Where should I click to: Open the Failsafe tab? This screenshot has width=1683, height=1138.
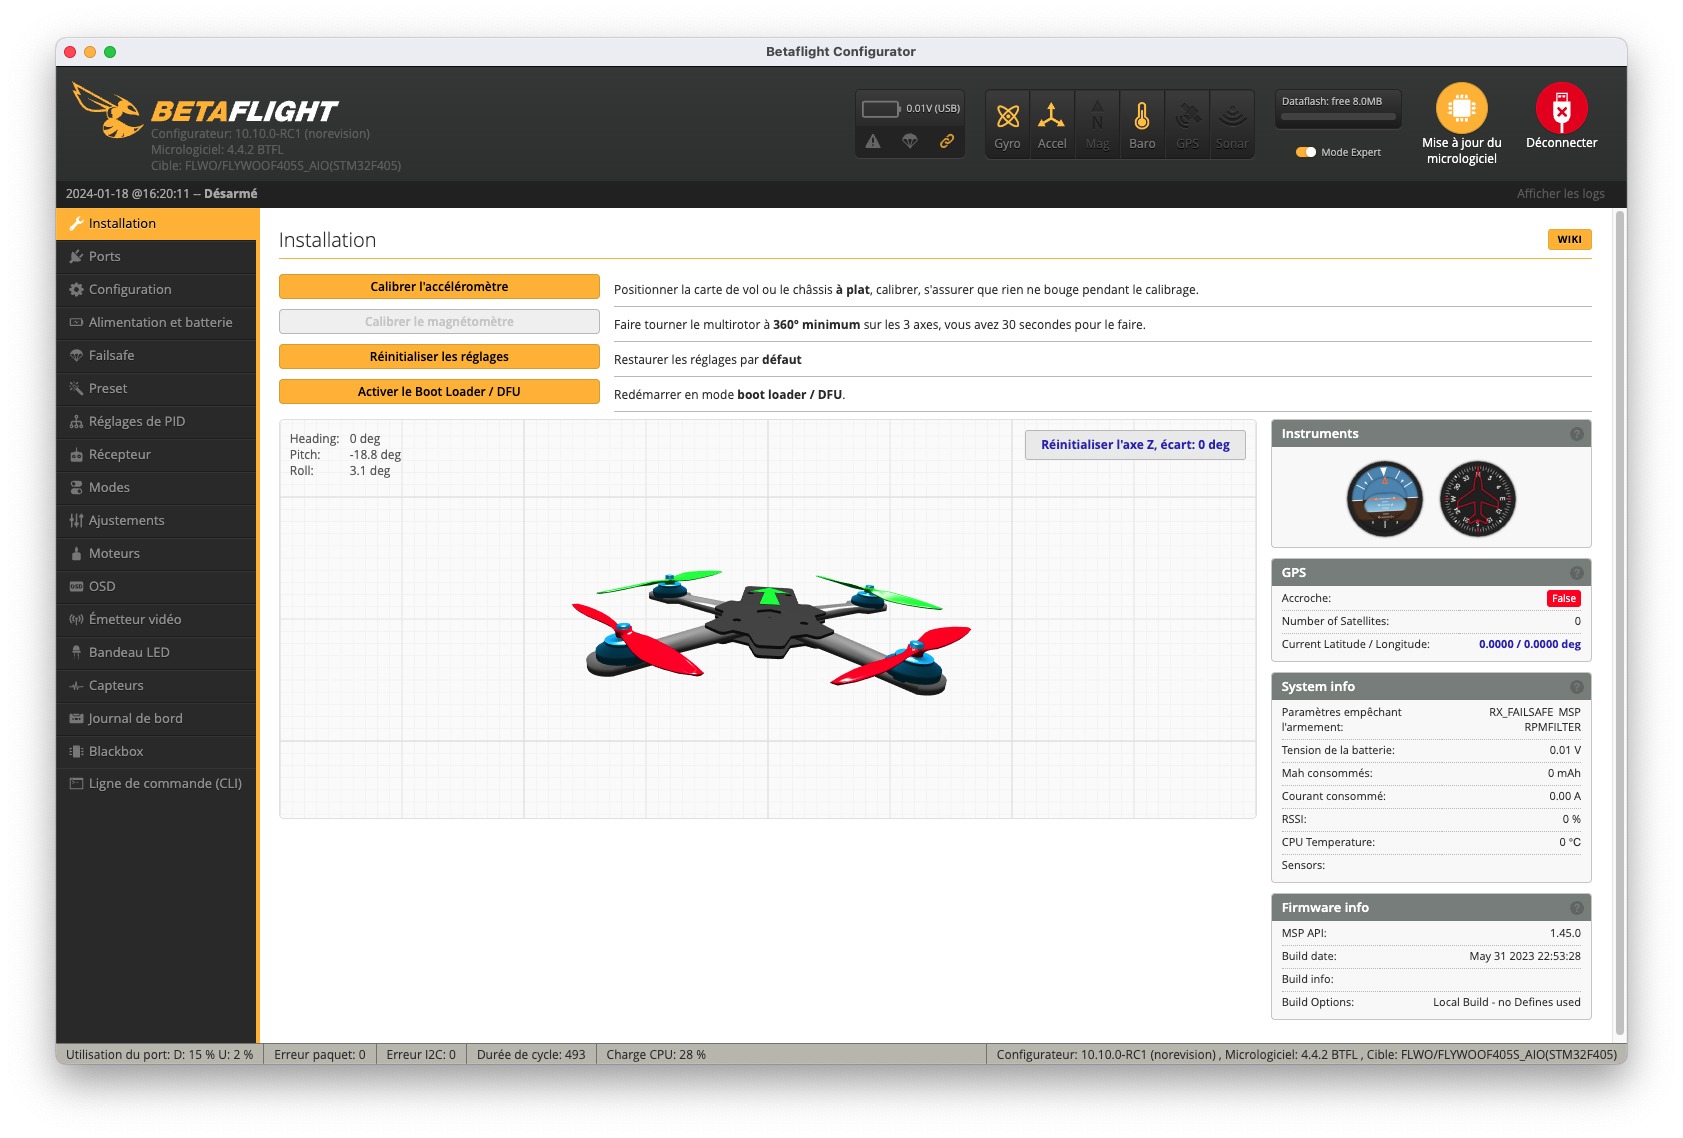point(157,356)
